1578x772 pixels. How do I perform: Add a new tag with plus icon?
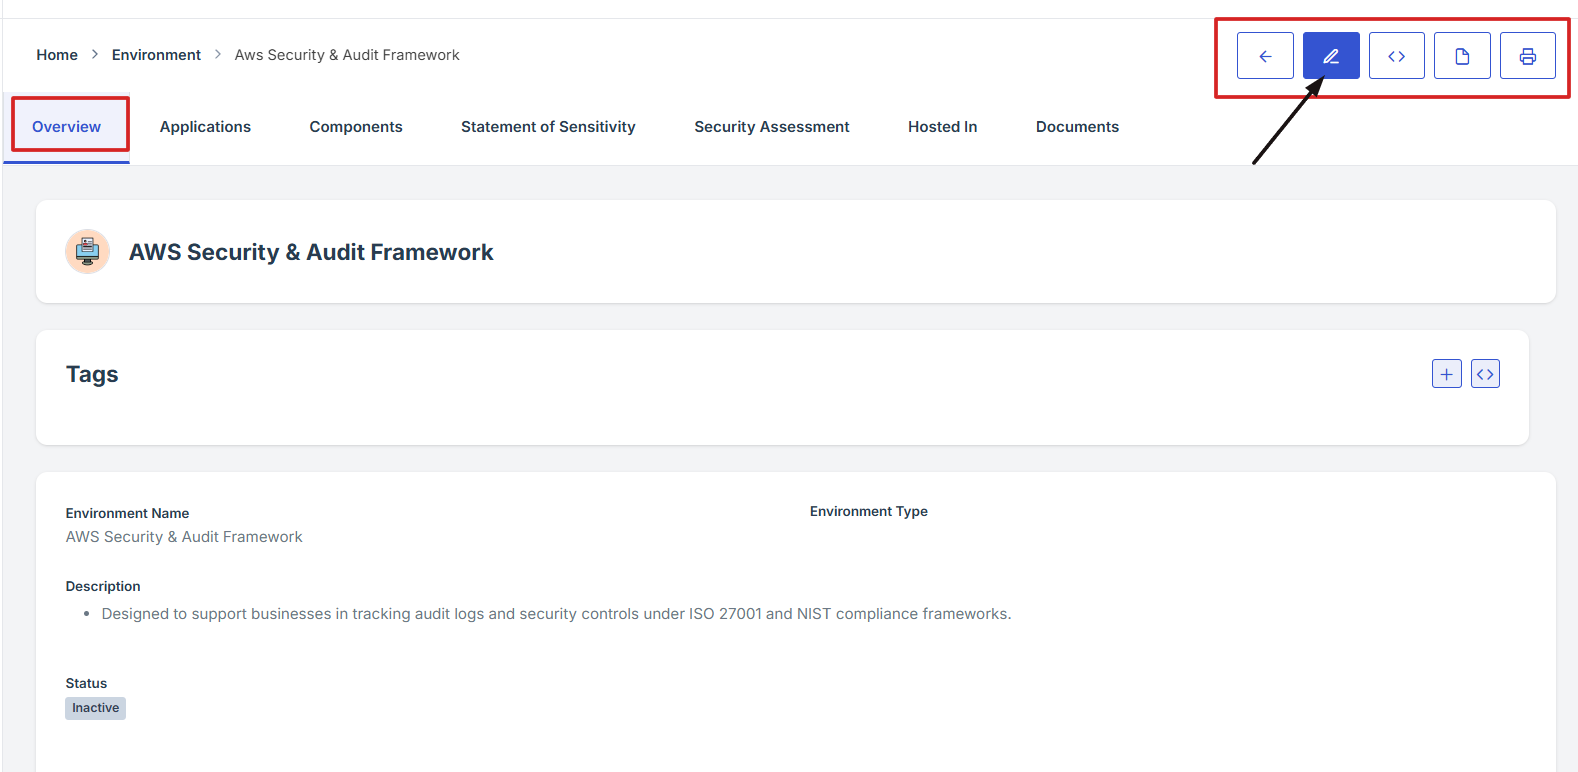click(1447, 374)
